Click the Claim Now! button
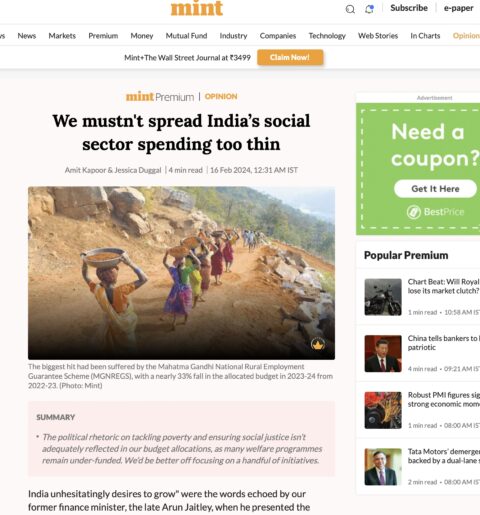The image size is (480, 515). 290,57
